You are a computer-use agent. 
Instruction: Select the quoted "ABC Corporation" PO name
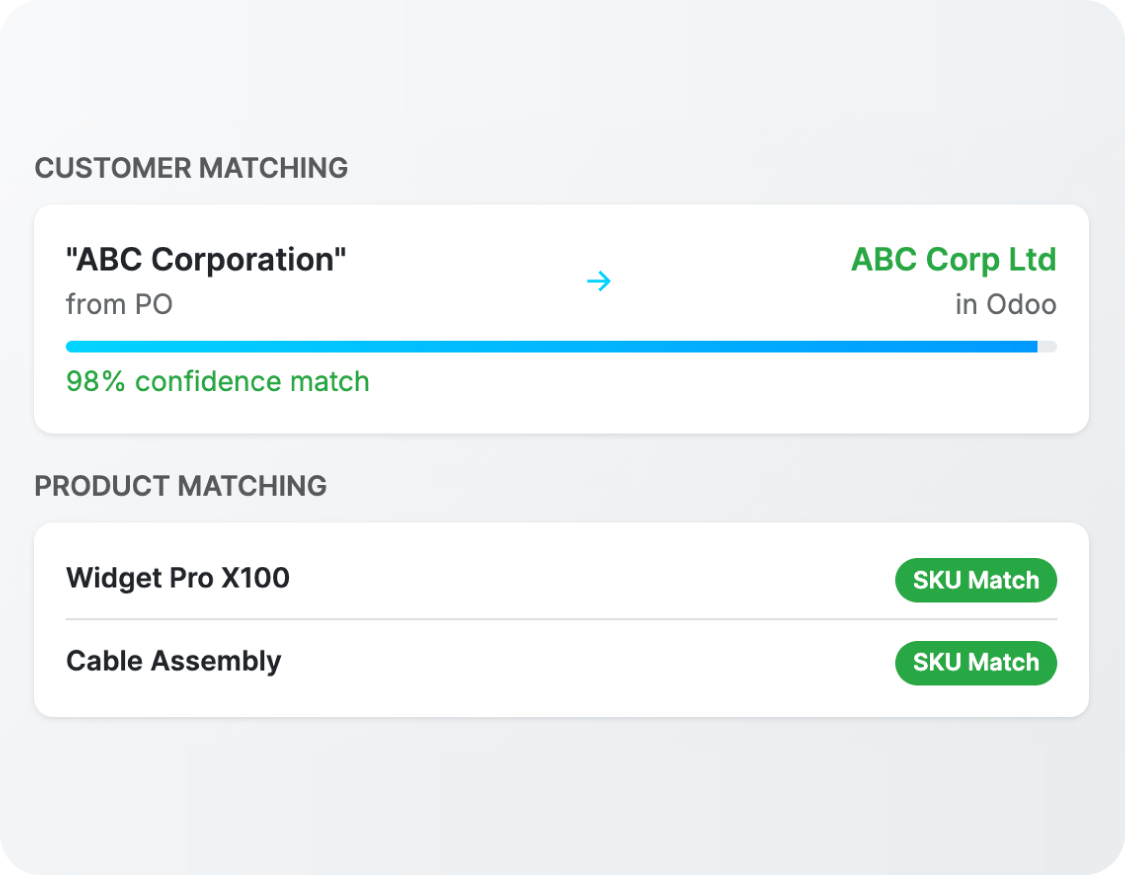pos(206,260)
